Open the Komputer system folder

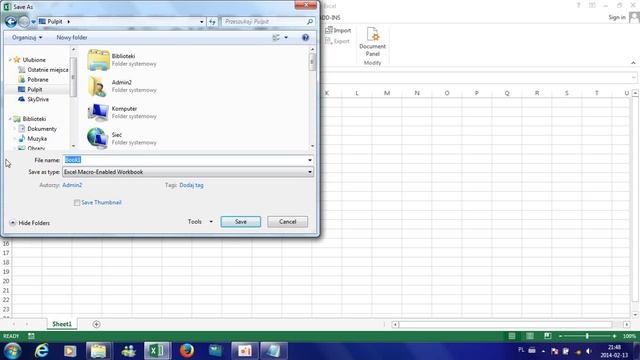[122, 112]
